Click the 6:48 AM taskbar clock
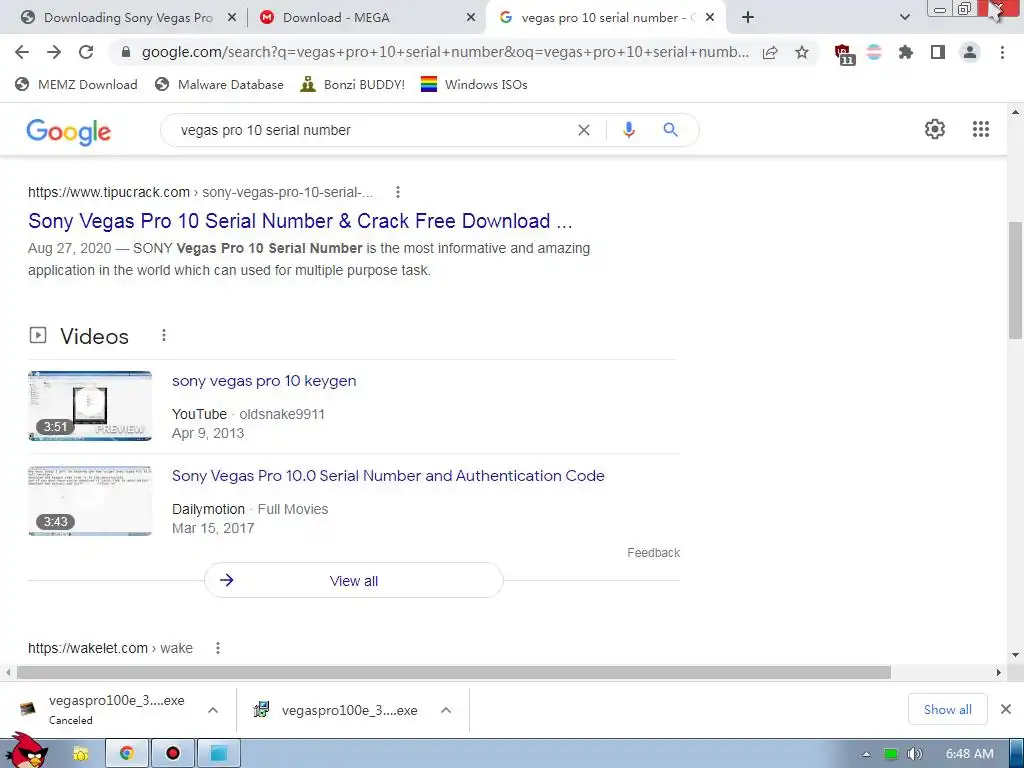 pyautogui.click(x=969, y=754)
